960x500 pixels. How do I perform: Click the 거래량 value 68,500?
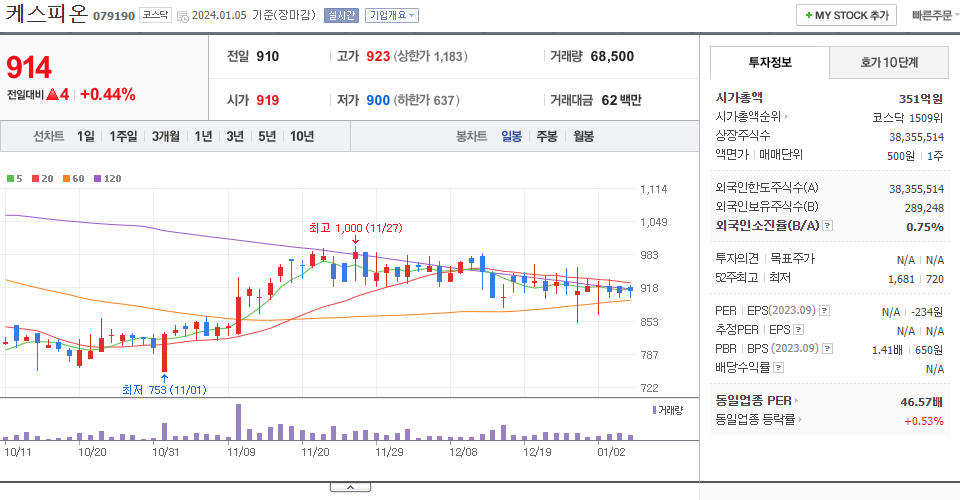click(612, 56)
